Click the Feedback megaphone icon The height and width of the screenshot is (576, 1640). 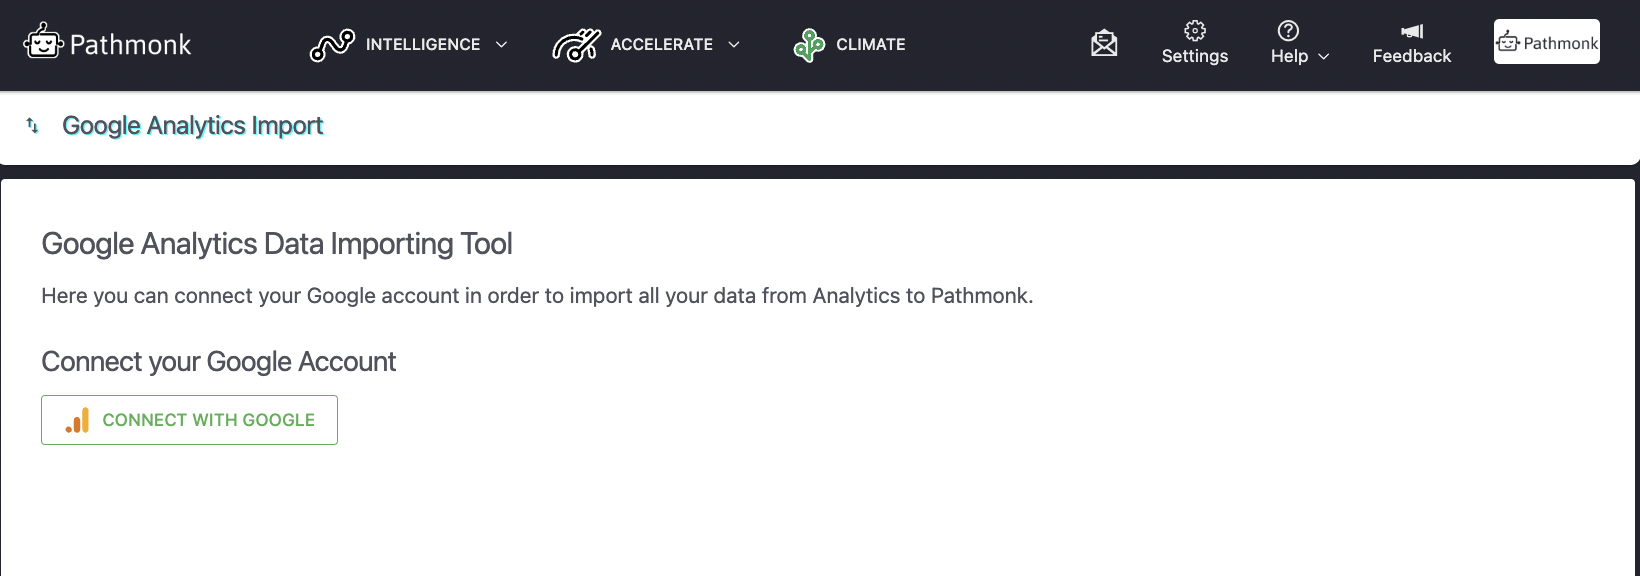pos(1411,30)
